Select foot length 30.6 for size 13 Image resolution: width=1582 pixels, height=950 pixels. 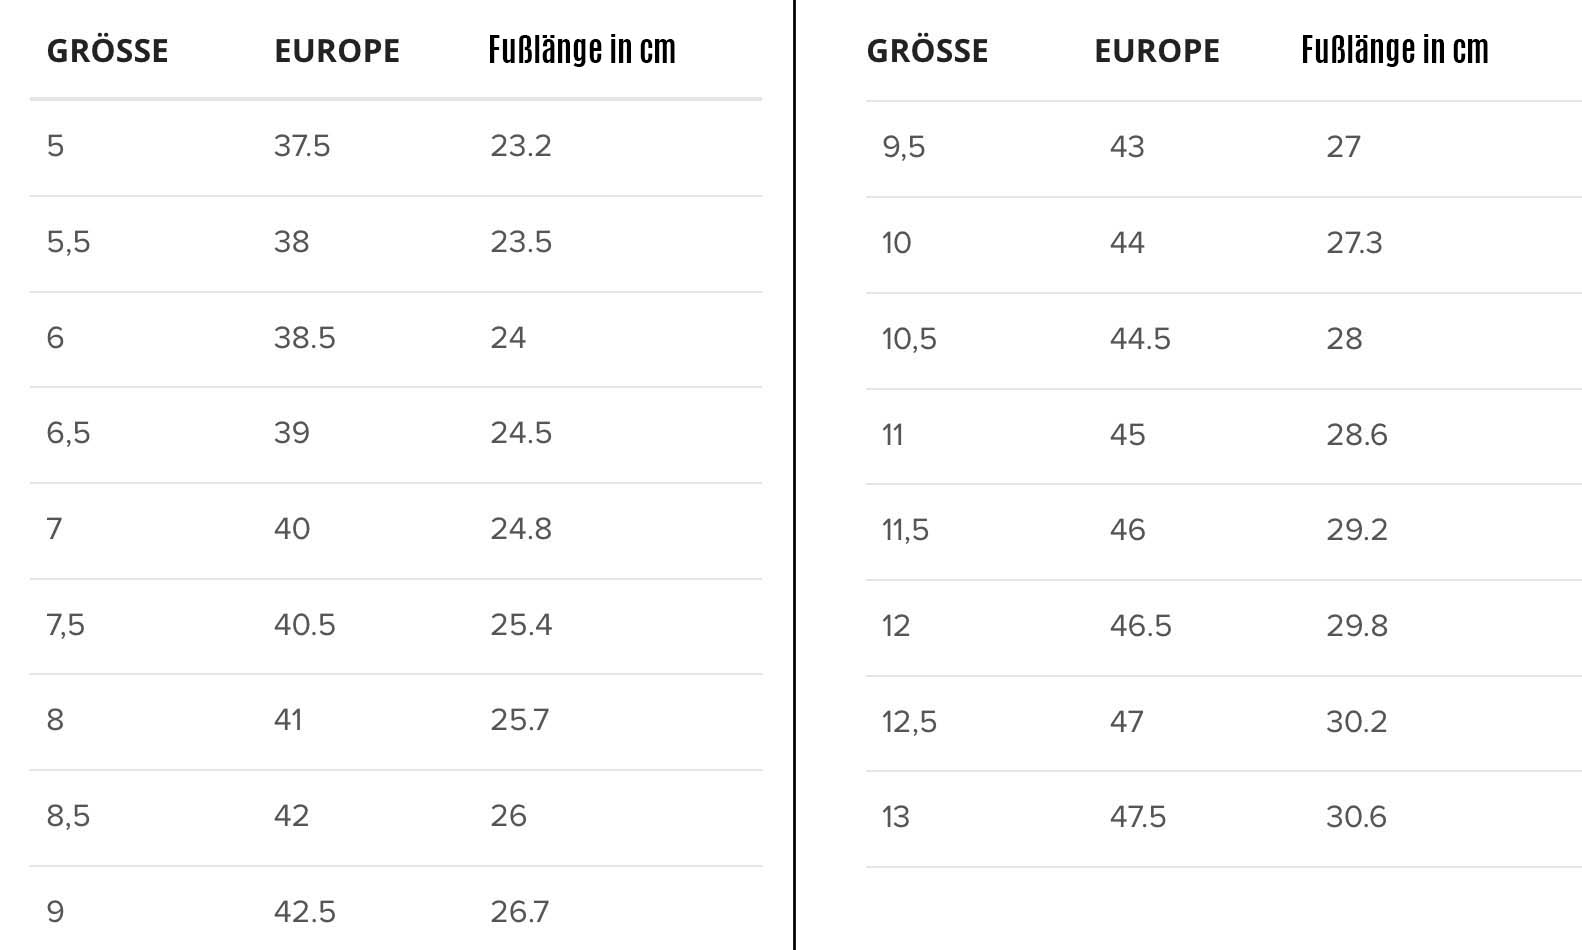[x=1357, y=817]
